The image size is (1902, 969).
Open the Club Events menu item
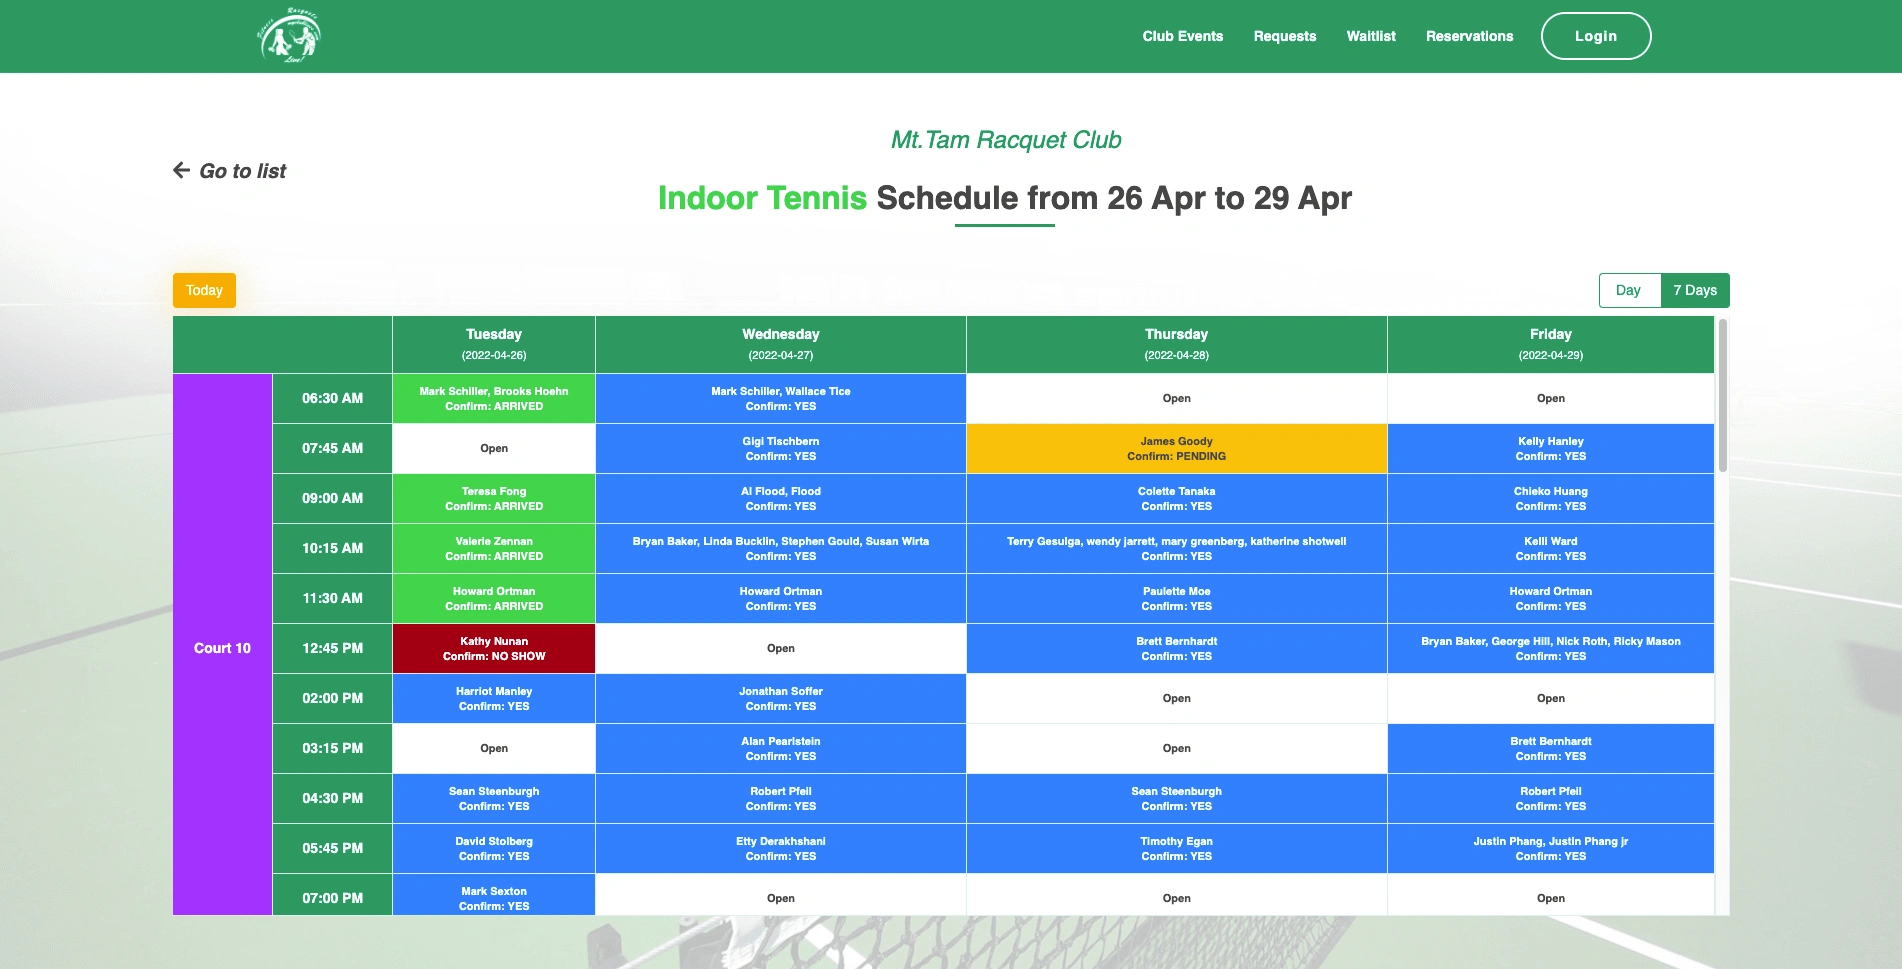1183,36
